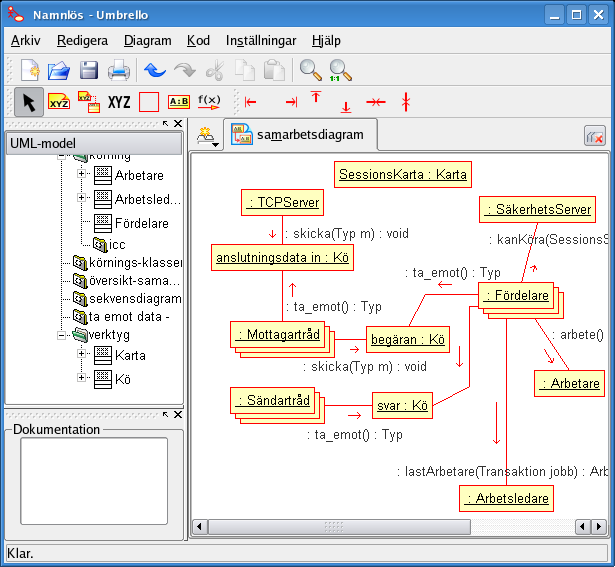Close the samarbetsdiagram tab with red X icon

point(595,136)
